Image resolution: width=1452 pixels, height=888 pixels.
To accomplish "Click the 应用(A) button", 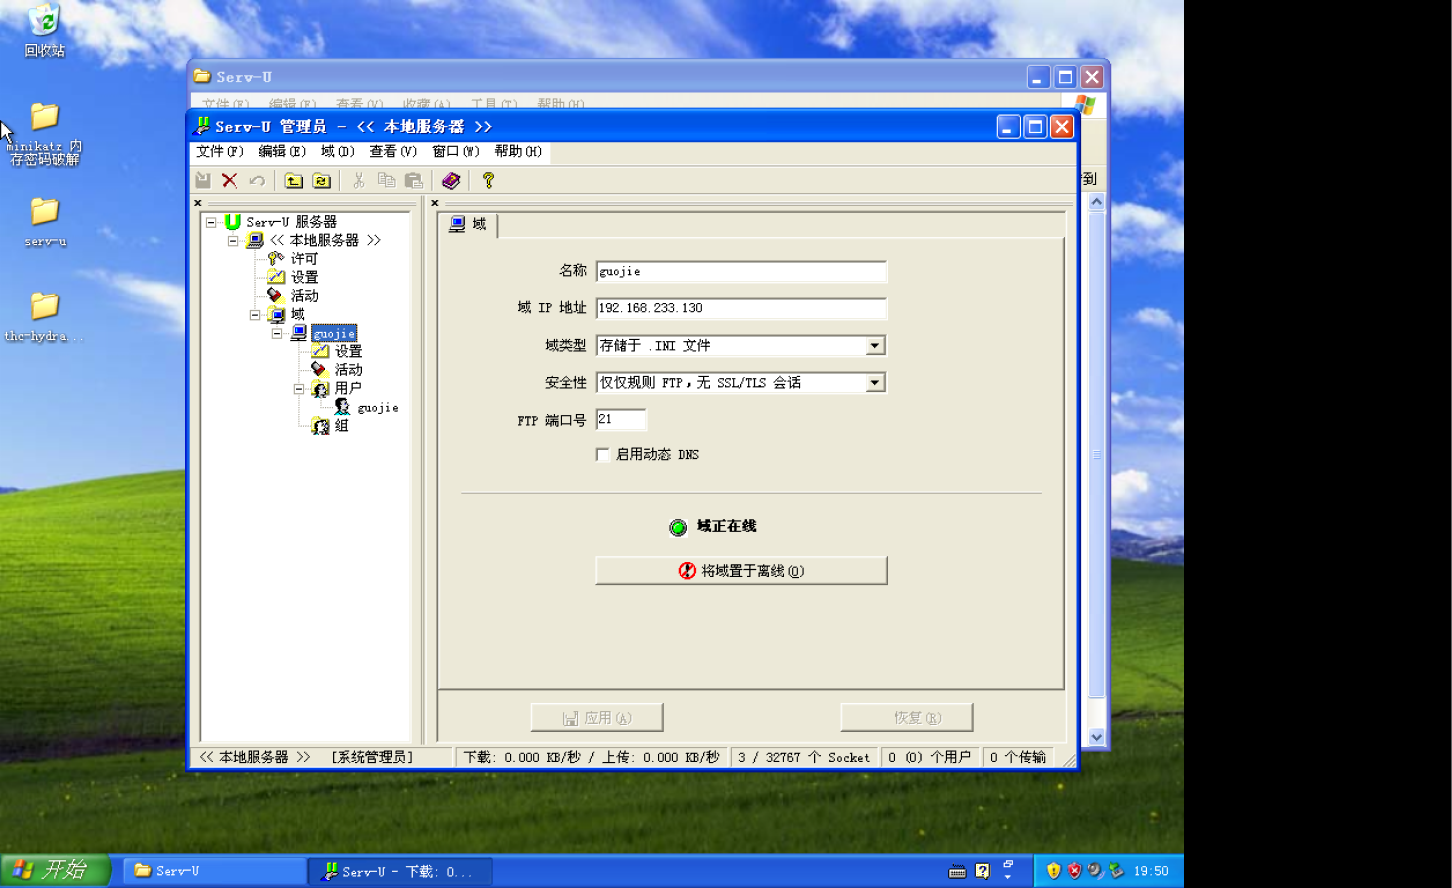I will coord(597,718).
